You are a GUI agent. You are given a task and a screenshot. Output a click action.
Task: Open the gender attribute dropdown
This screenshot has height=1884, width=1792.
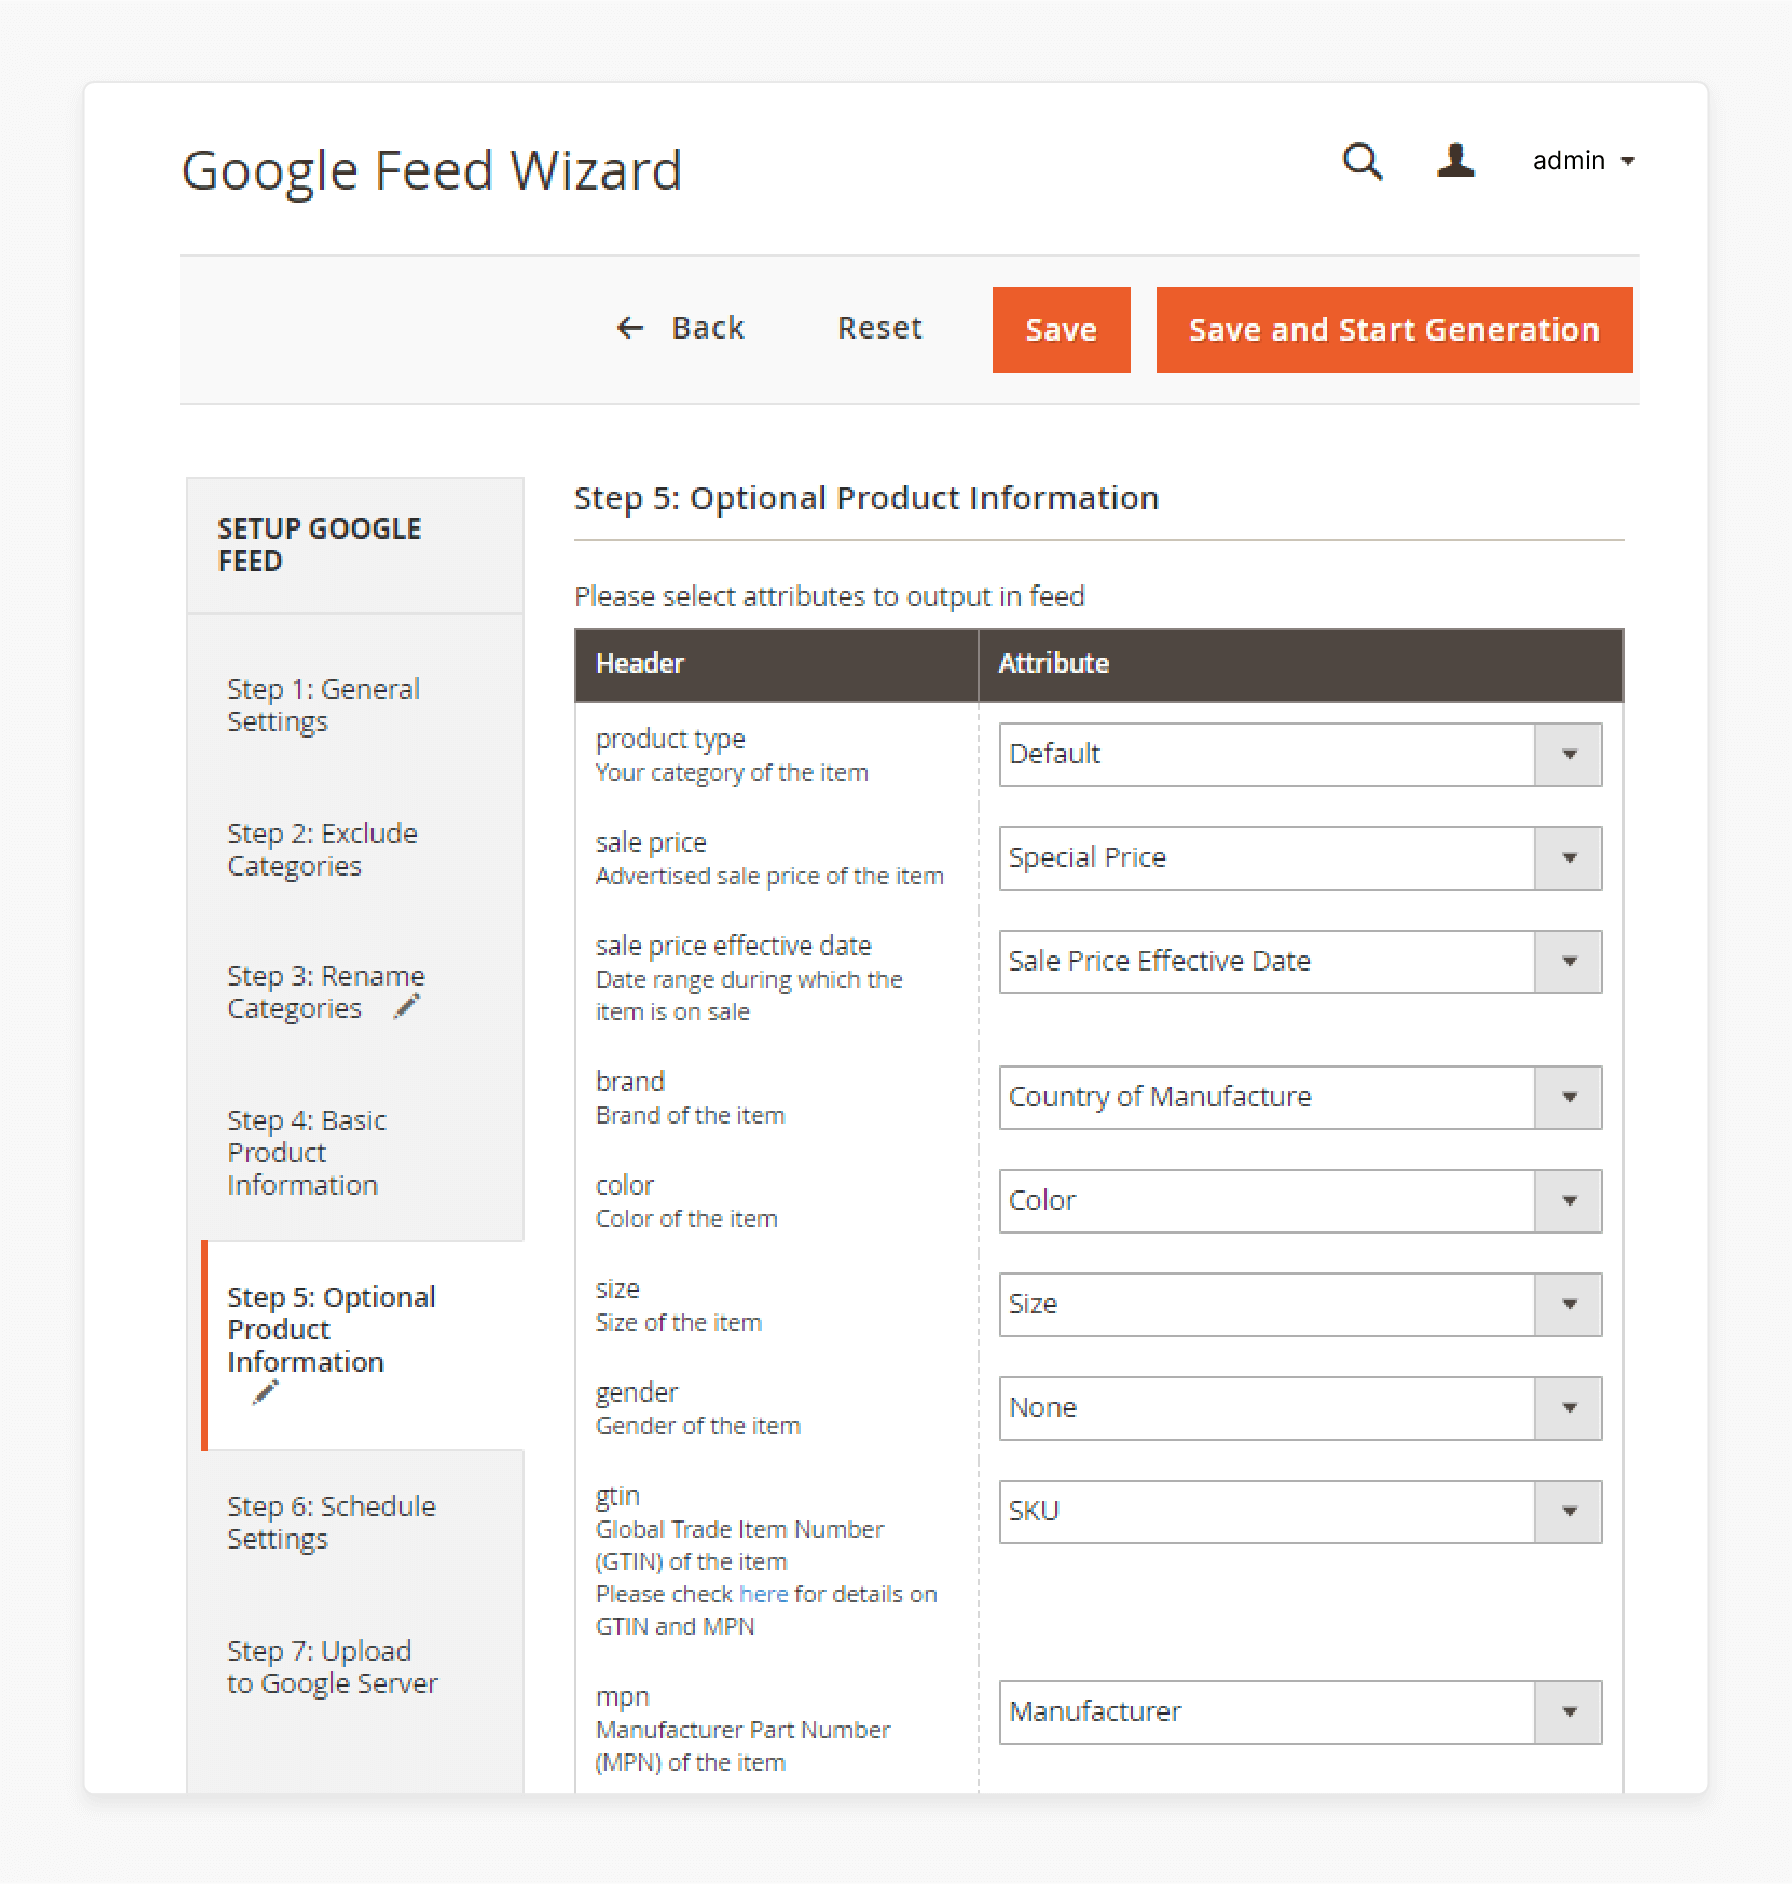click(1300, 1408)
